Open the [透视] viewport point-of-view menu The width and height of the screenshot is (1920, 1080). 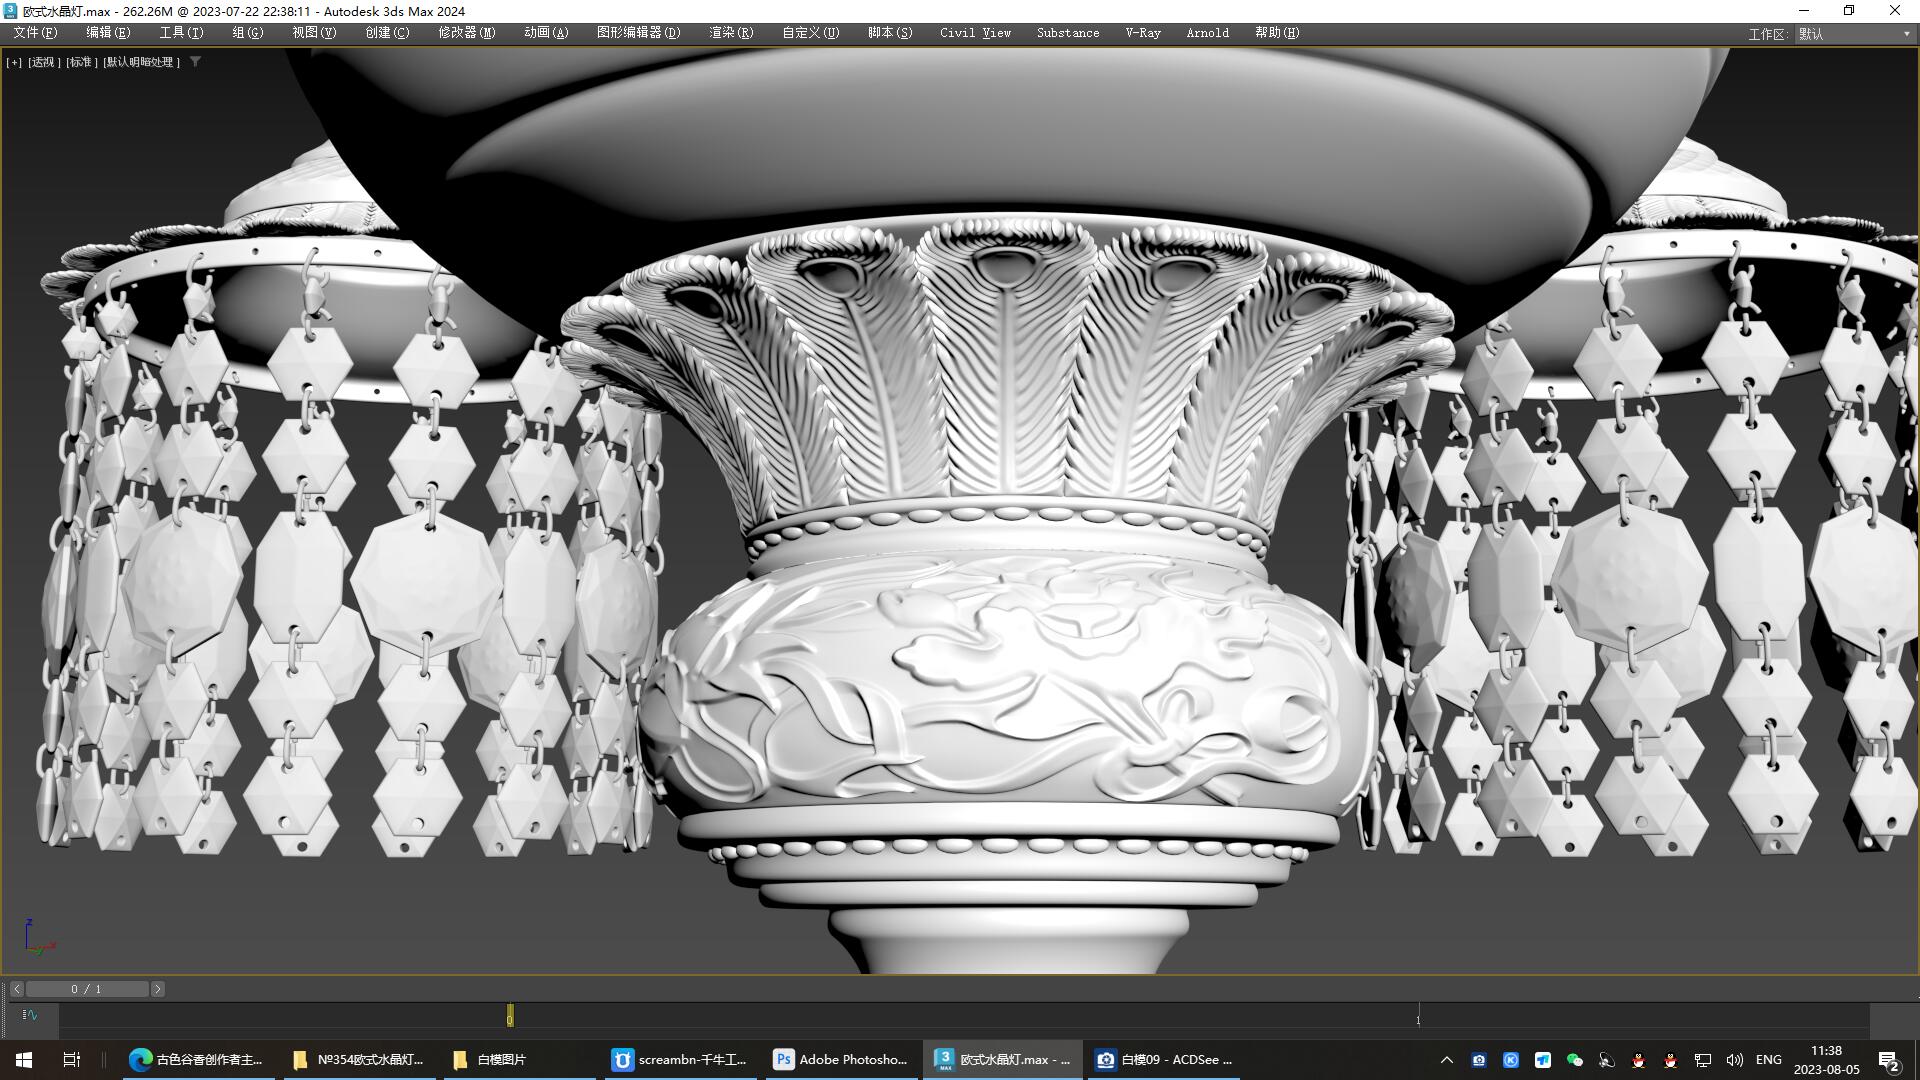click(x=42, y=62)
